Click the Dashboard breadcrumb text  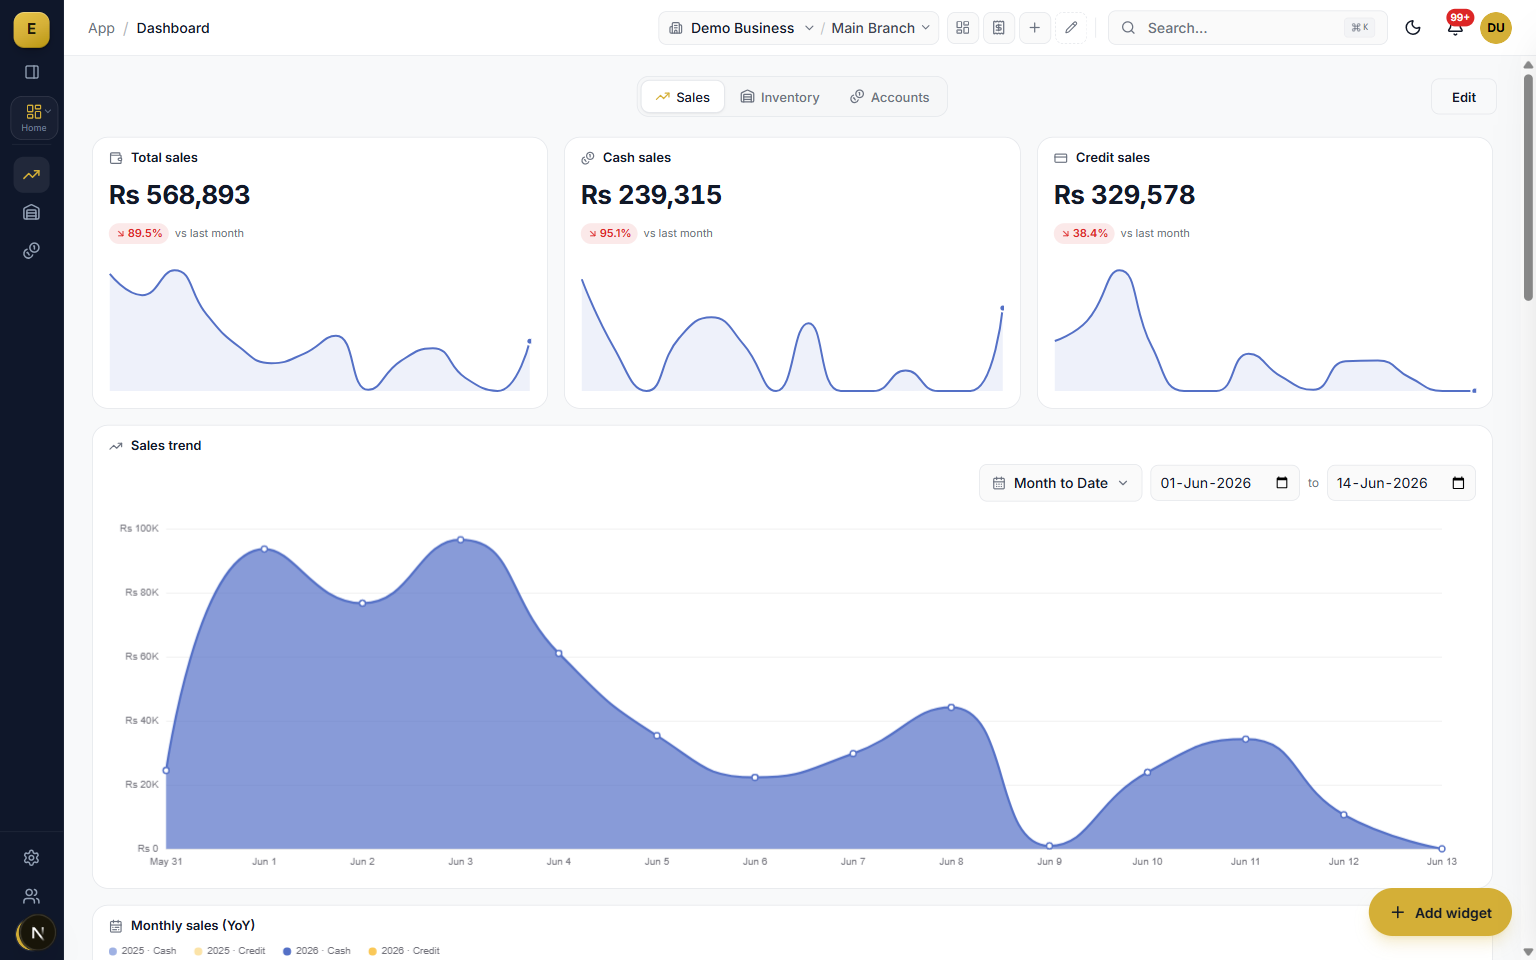(173, 28)
